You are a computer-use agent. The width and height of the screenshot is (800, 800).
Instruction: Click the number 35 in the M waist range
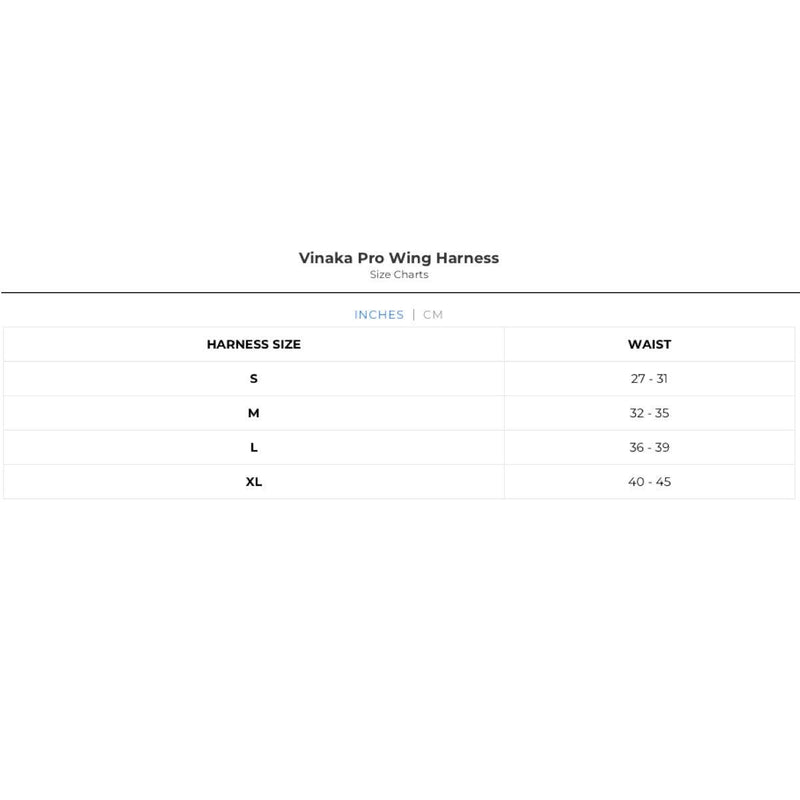click(x=662, y=413)
